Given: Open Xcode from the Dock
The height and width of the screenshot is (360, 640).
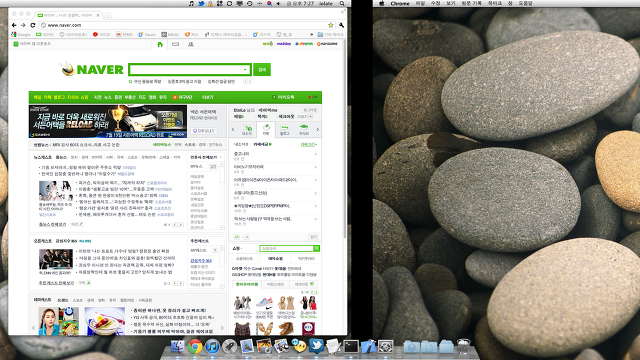Looking at the screenshot, I should click(x=369, y=347).
